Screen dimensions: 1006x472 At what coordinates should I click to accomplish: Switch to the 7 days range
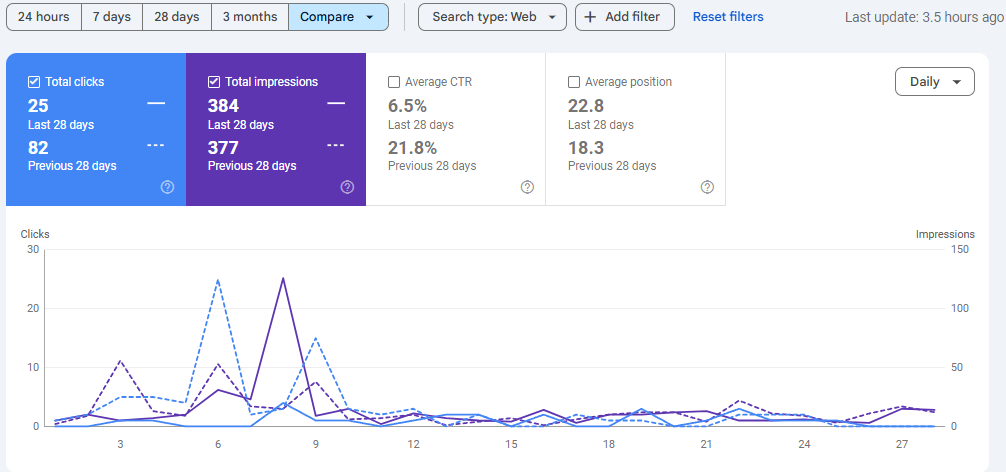(111, 17)
